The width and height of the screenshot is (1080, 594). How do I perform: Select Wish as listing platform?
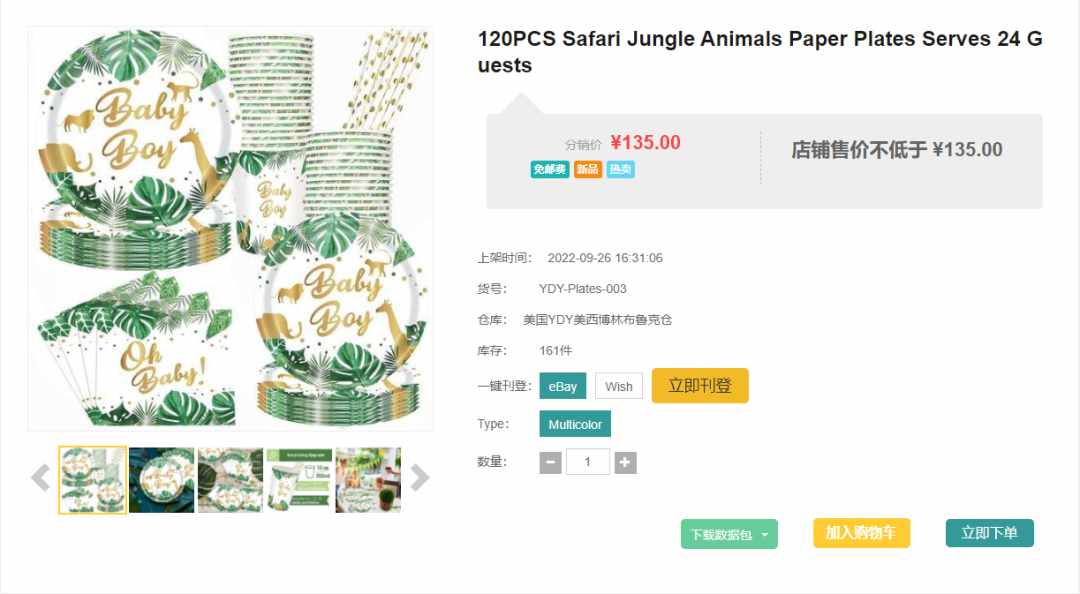(x=619, y=386)
